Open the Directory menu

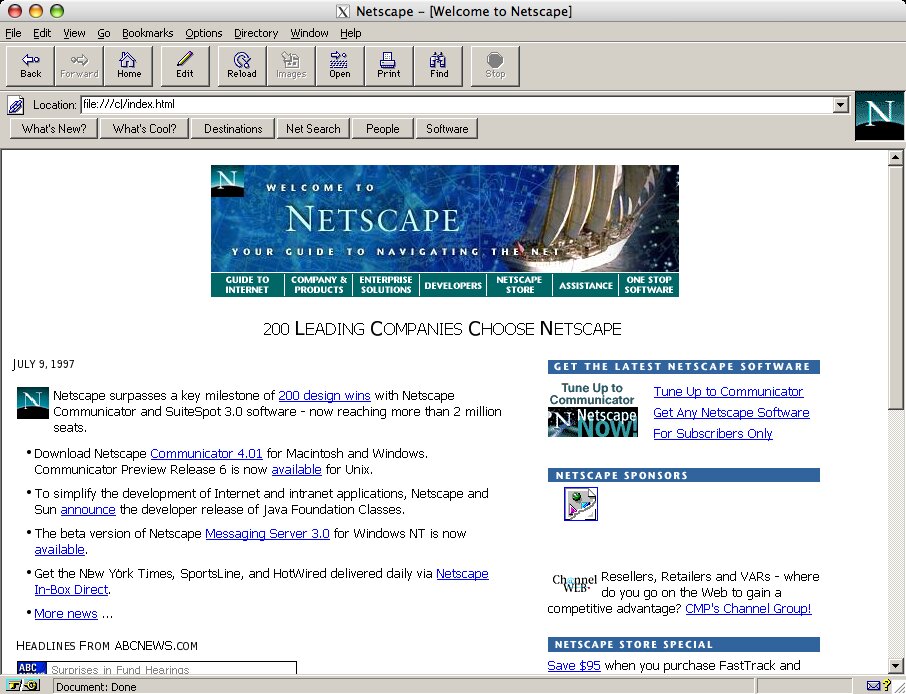256,33
